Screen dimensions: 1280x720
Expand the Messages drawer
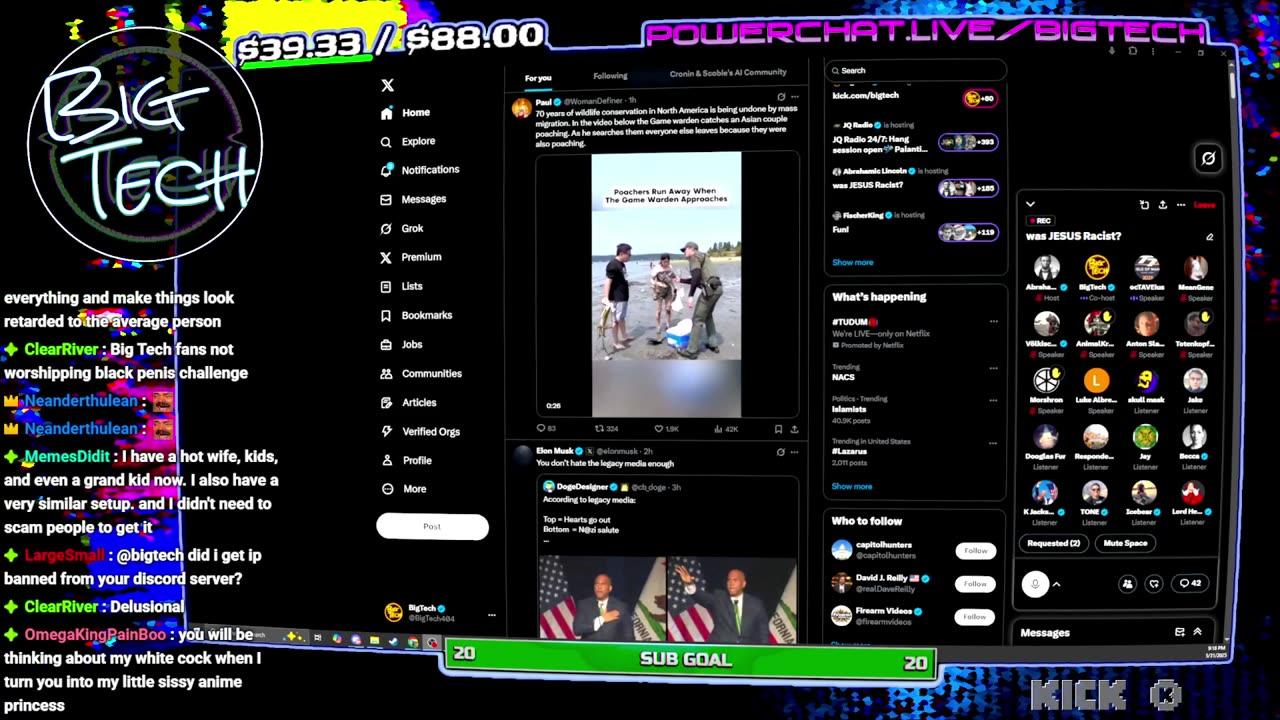(x=1197, y=632)
